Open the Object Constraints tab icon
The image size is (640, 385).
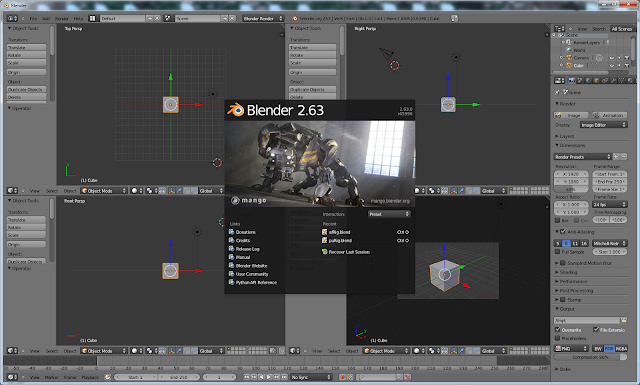pos(605,80)
